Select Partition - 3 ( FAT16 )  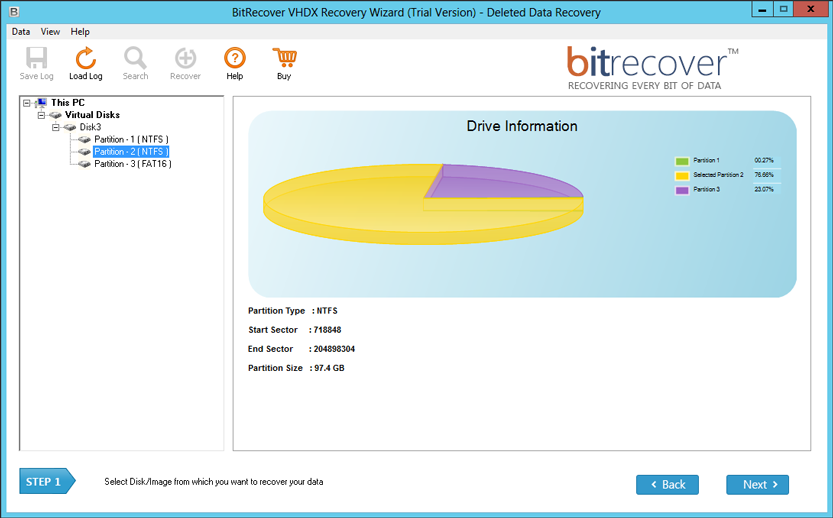133,164
